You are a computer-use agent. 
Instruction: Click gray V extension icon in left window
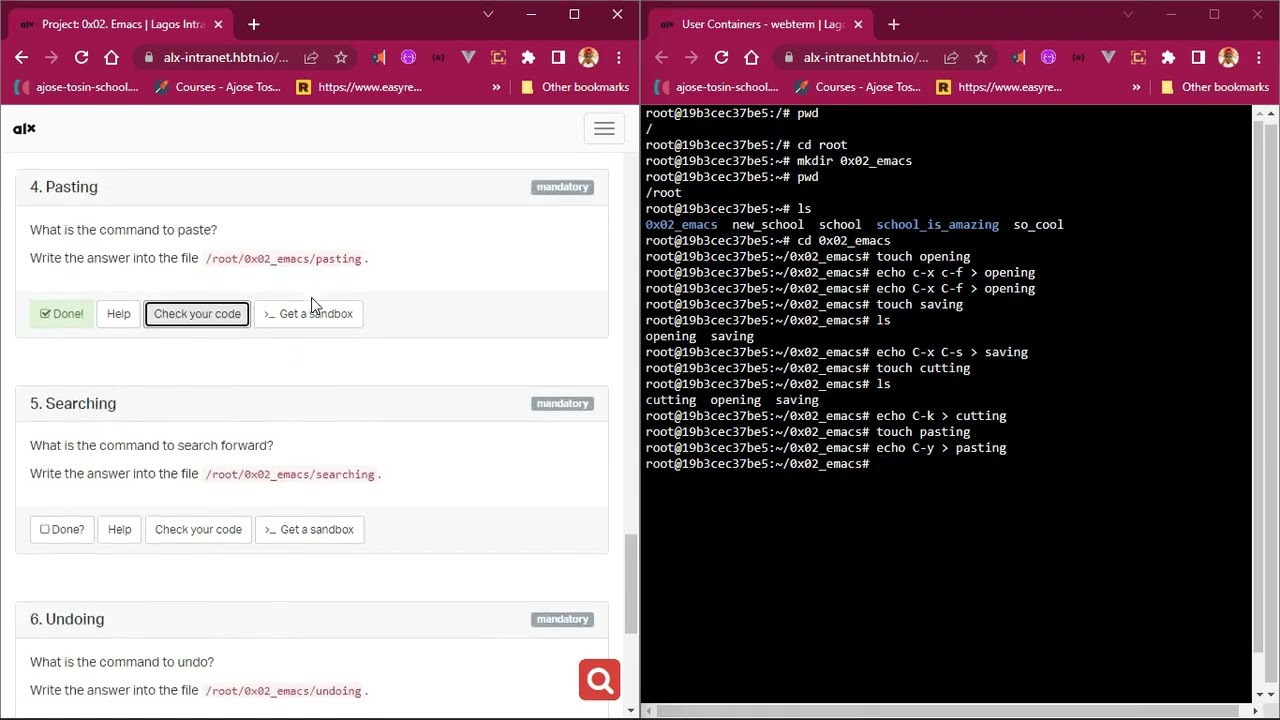click(x=468, y=58)
